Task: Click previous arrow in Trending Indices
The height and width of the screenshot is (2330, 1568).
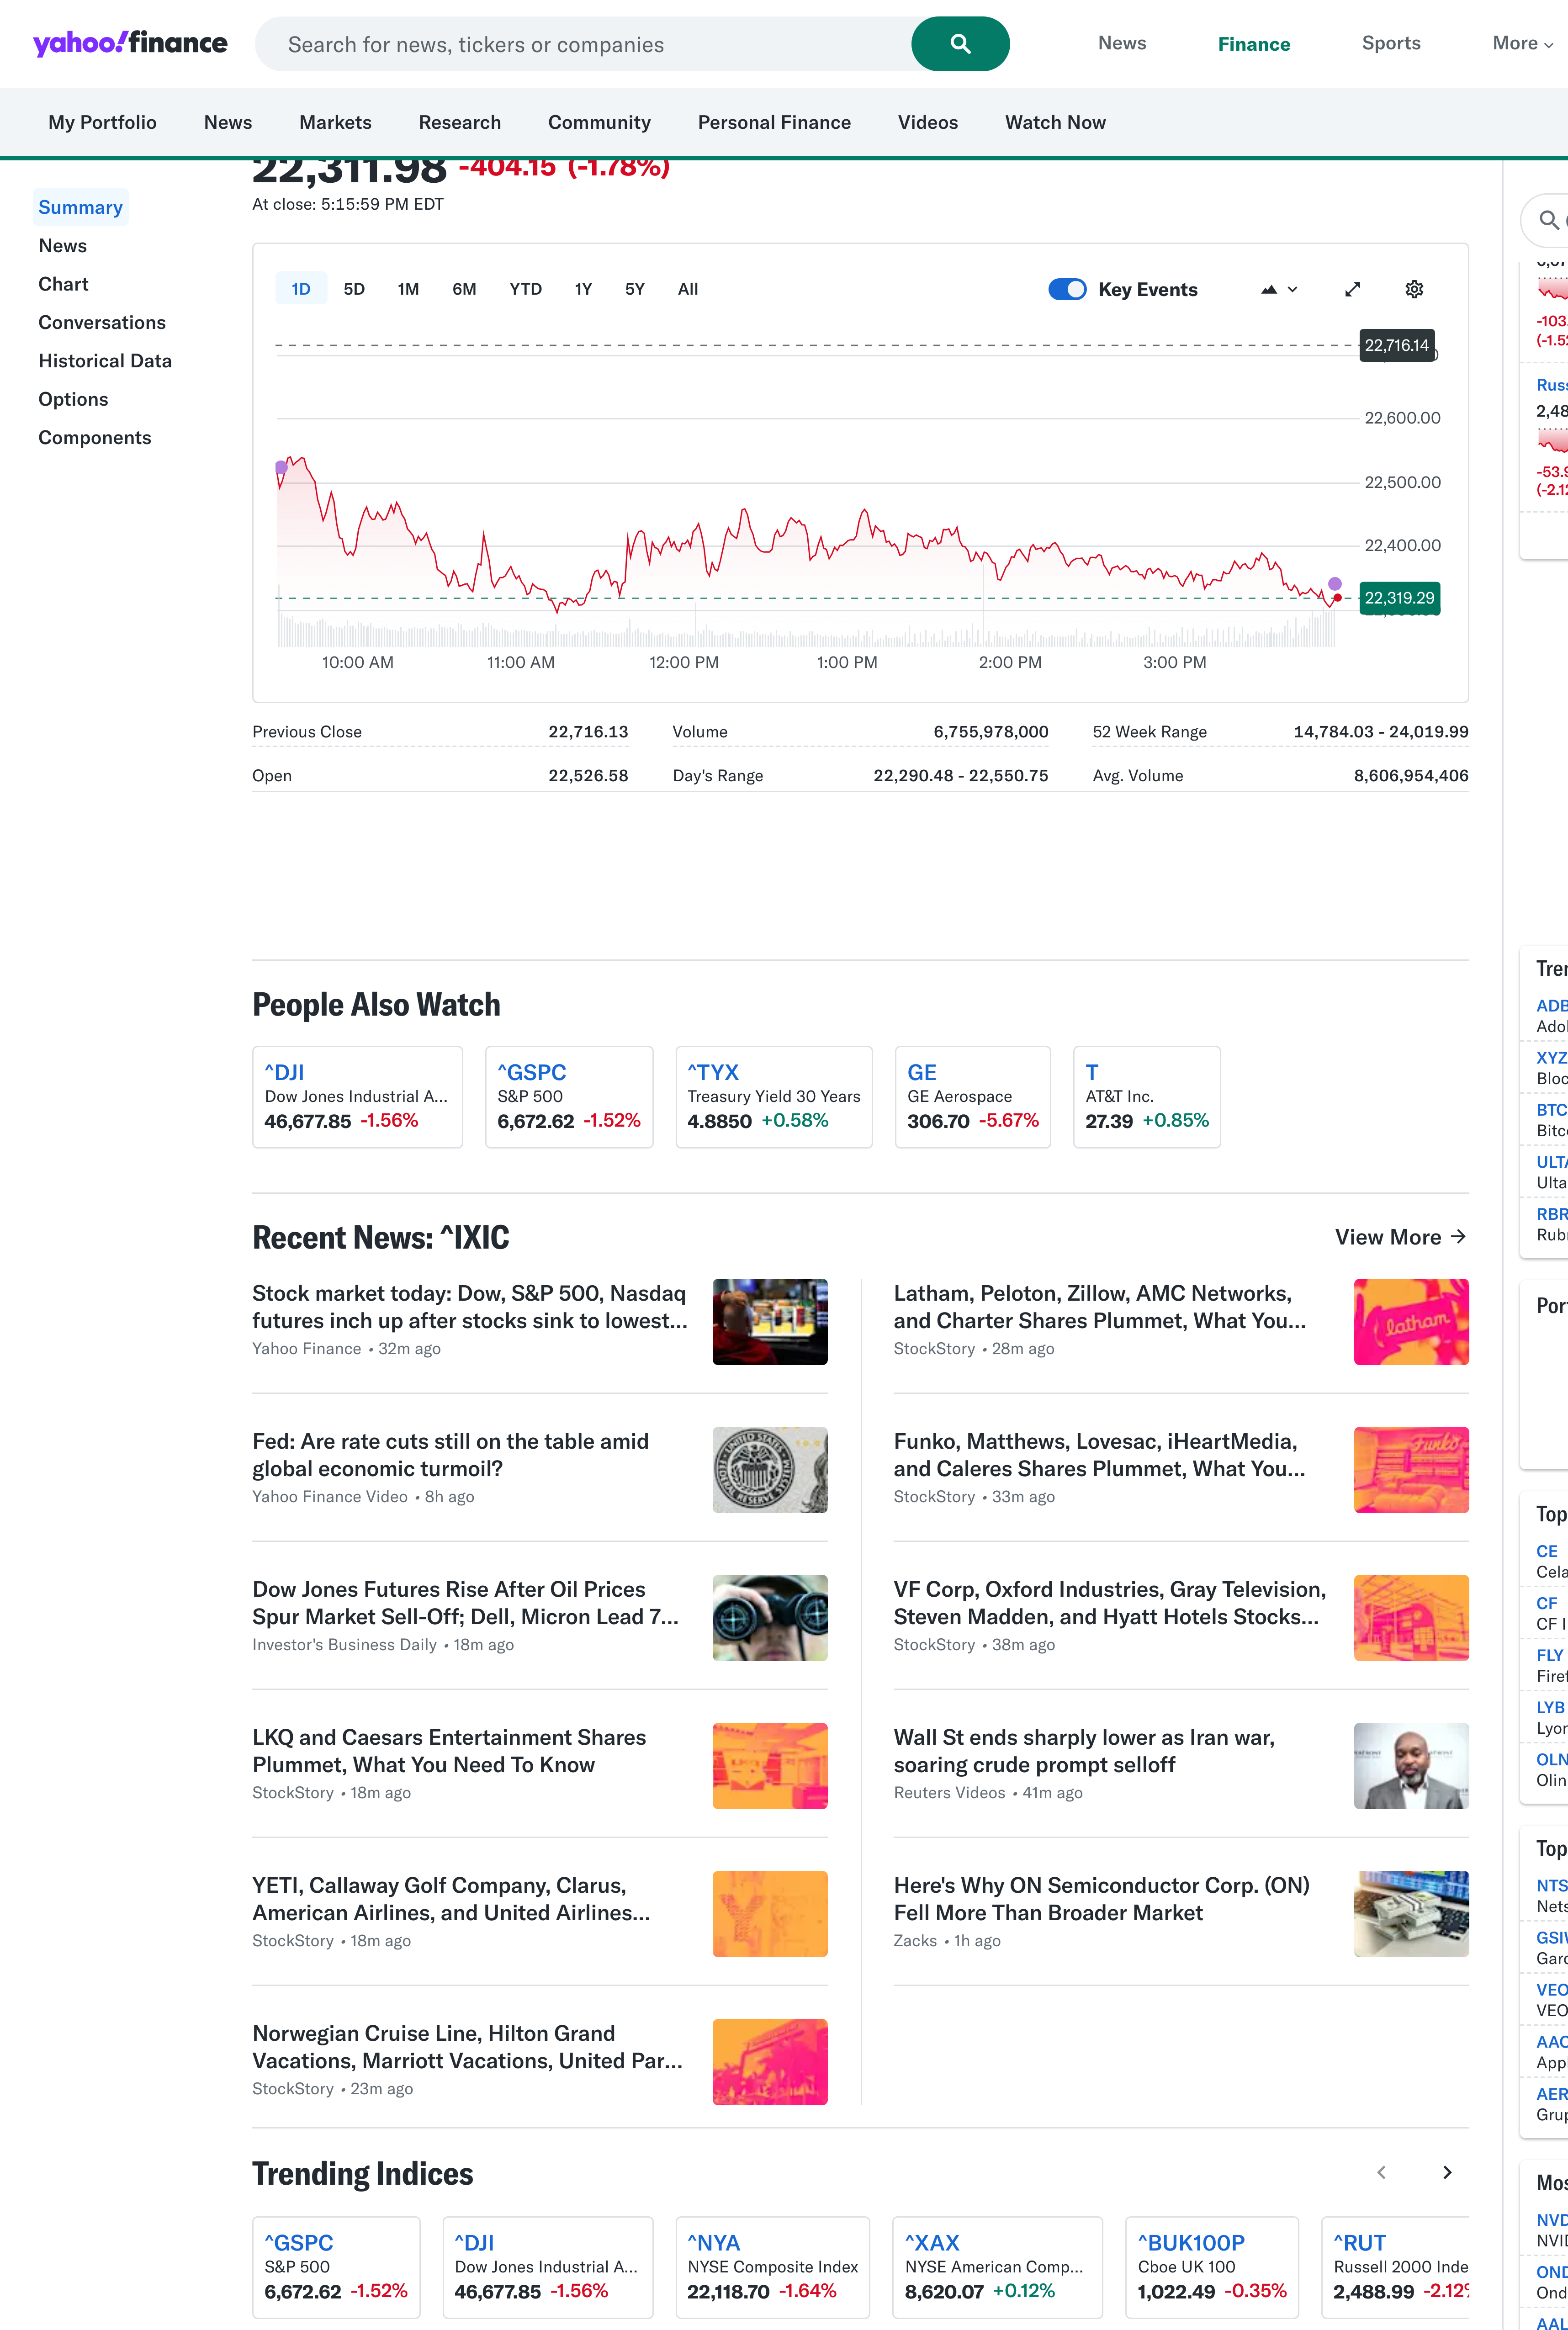Action: [1381, 2172]
